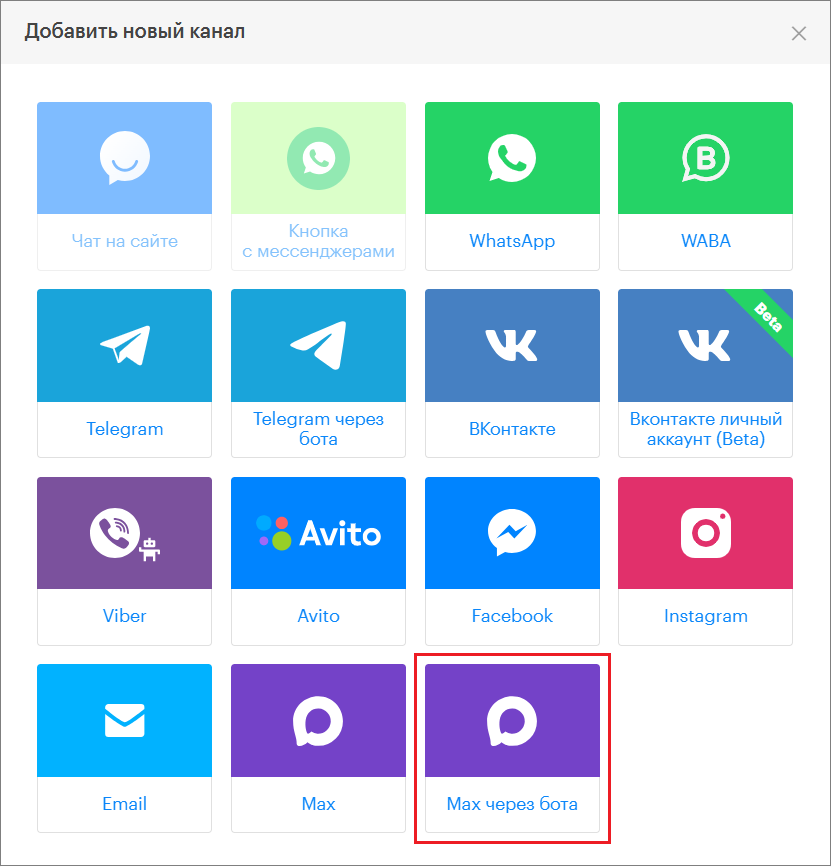Viewport: 831px width, 867px height.
Task: Select the Facebook Messenger icon
Action: (x=512, y=533)
